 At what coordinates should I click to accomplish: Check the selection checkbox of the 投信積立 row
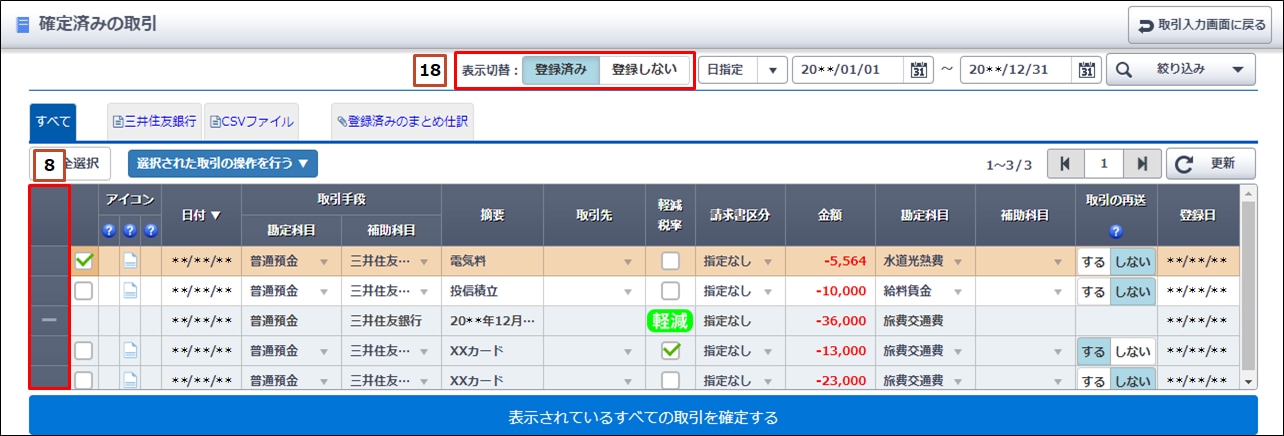point(85,291)
